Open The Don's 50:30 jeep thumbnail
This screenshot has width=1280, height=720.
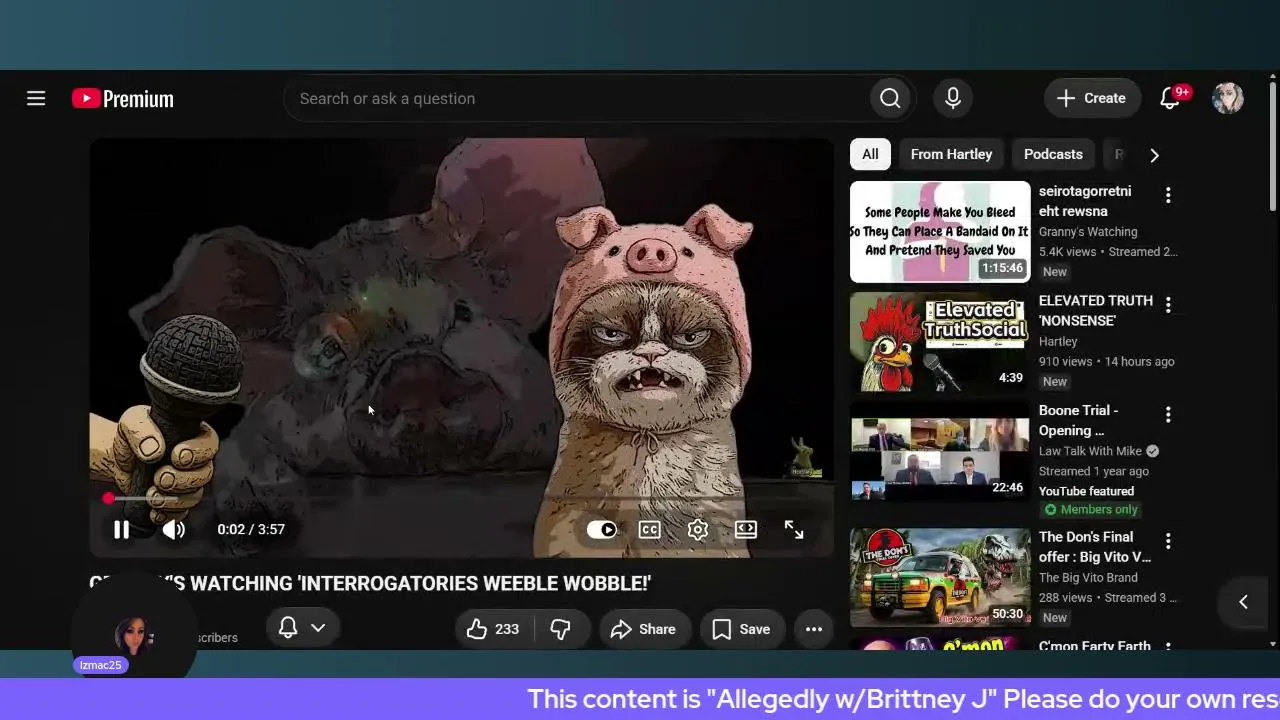pos(940,577)
